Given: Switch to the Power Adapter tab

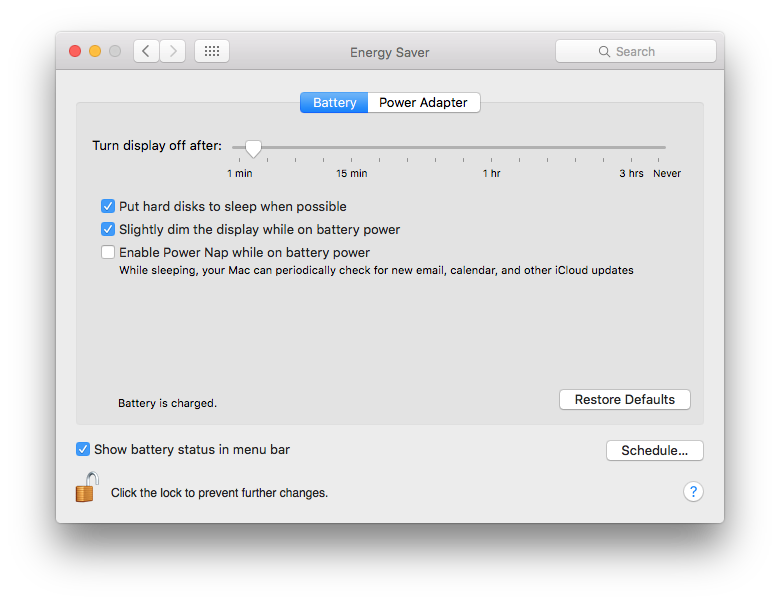Looking at the screenshot, I should click(x=424, y=102).
